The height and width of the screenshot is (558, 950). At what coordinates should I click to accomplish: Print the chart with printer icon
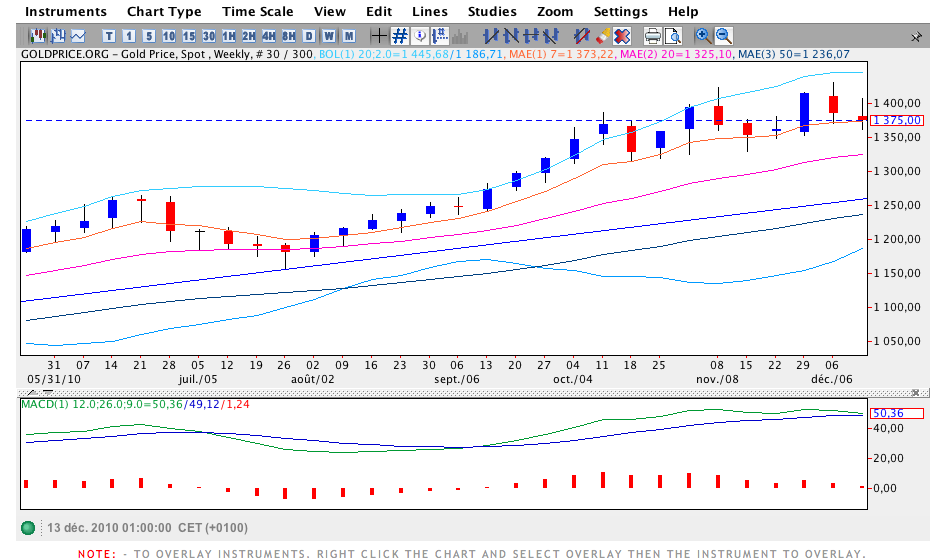click(653, 36)
